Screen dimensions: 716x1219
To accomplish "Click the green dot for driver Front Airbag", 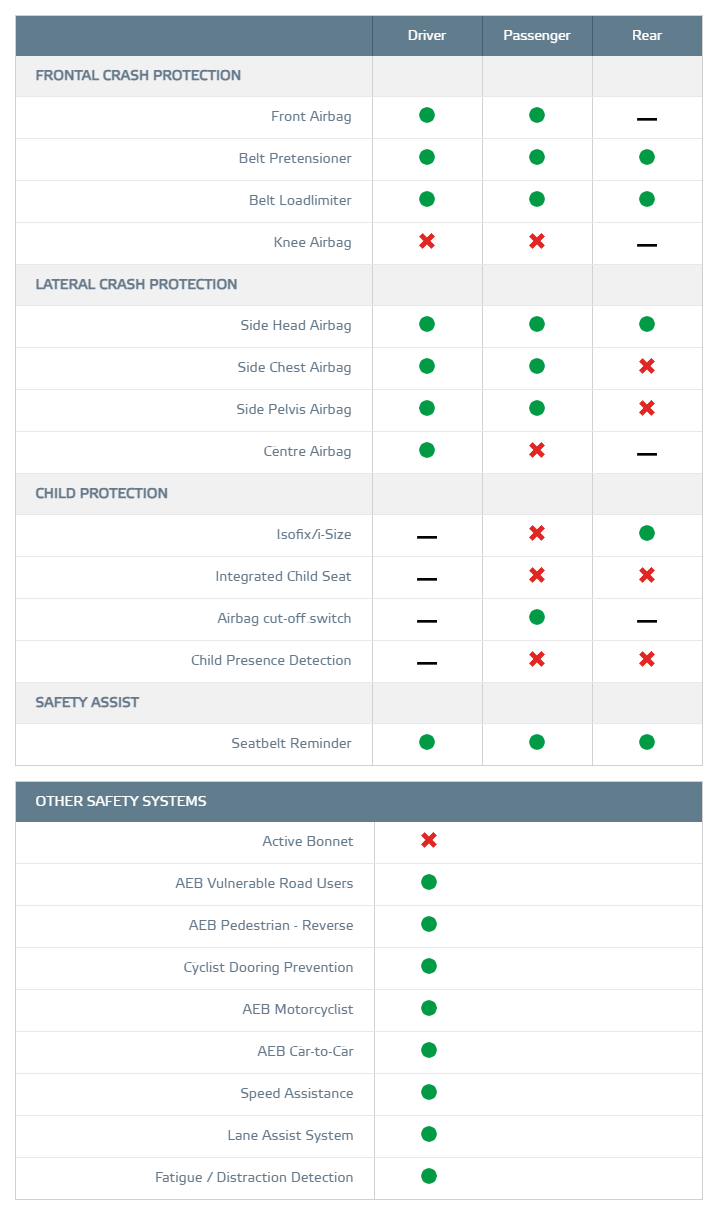I will point(427,115).
